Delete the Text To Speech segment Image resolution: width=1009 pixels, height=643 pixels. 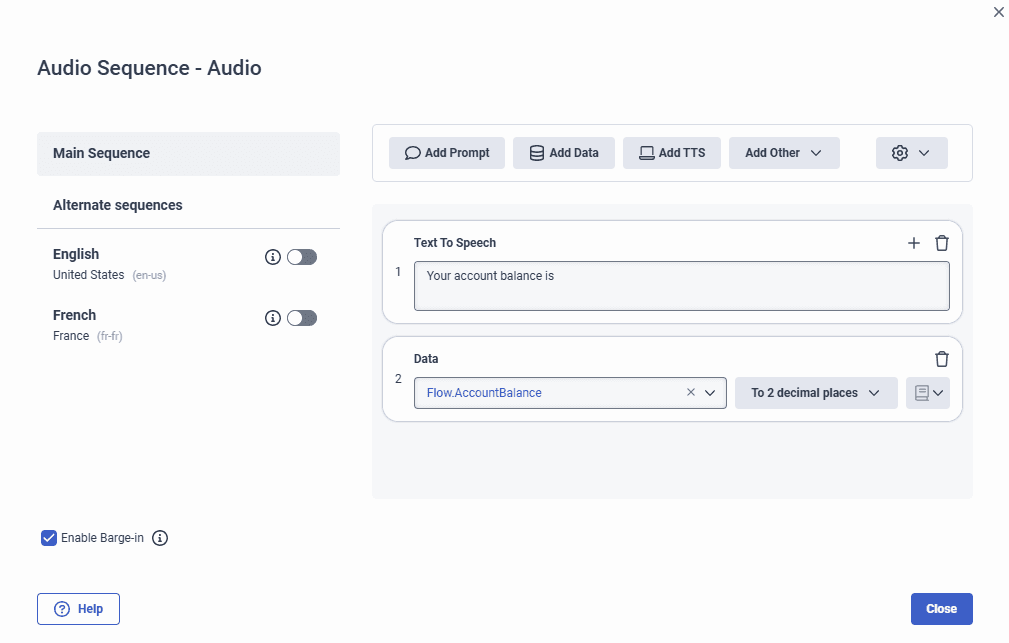[x=941, y=242]
